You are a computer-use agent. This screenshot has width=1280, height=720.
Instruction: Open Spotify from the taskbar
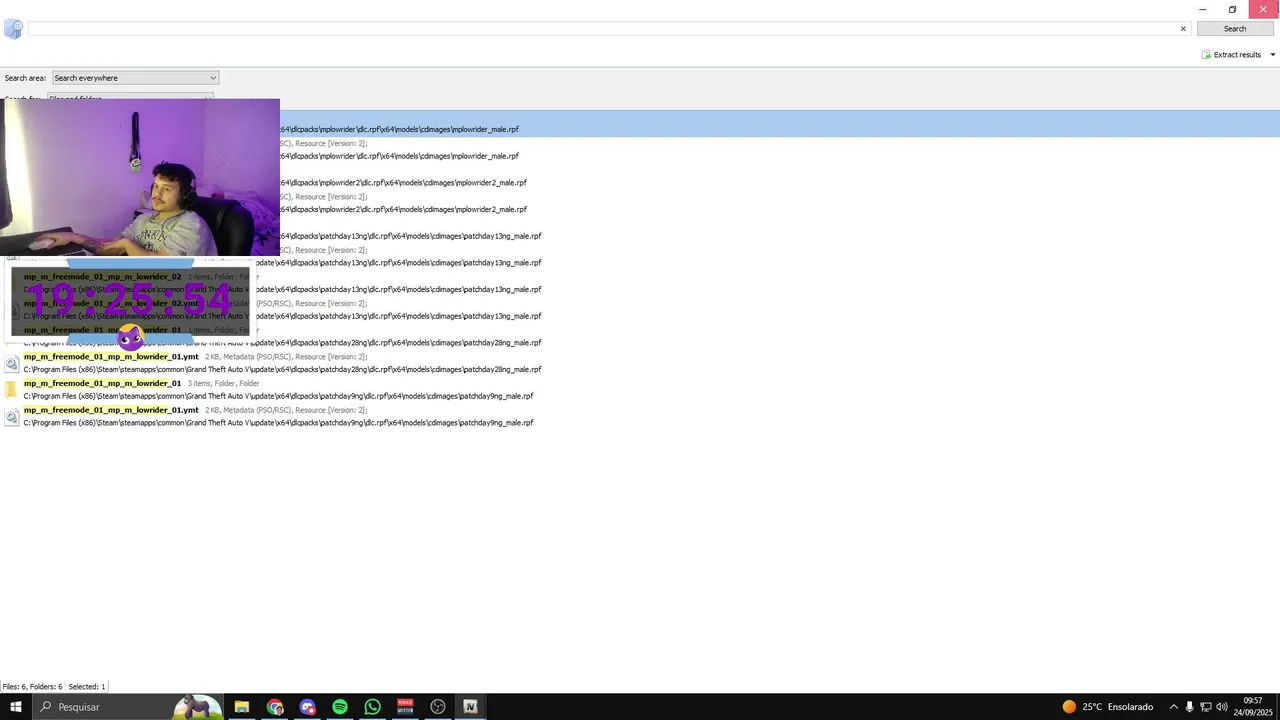pos(340,707)
